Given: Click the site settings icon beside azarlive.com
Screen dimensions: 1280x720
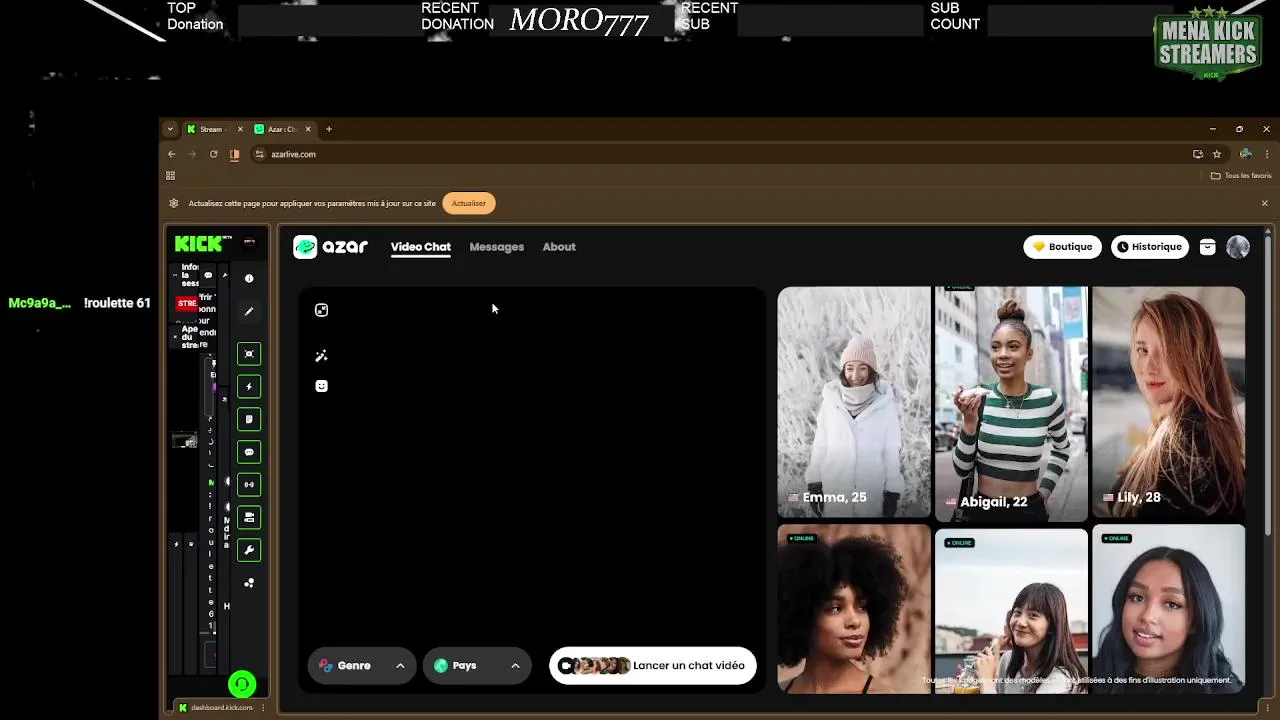Looking at the screenshot, I should point(259,154).
